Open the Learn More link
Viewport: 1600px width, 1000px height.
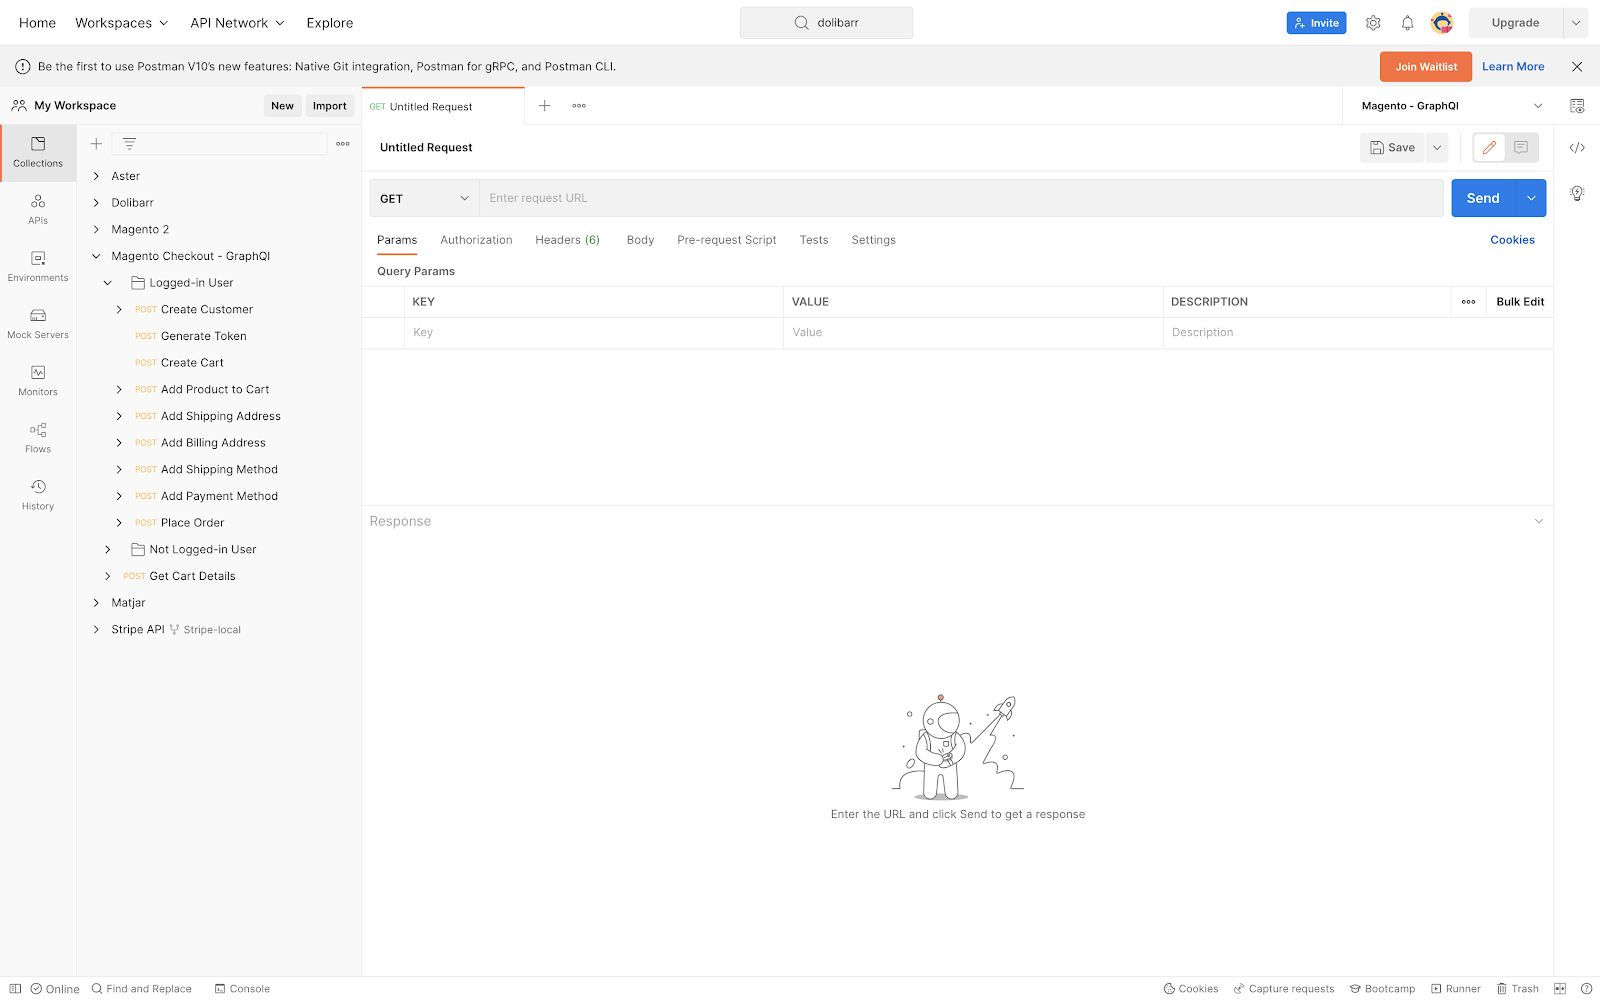pyautogui.click(x=1513, y=67)
